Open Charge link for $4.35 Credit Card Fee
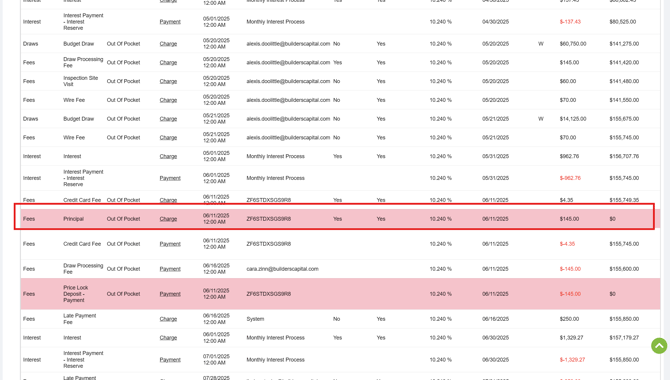Screen dimensions: 670x380 pos(168,200)
